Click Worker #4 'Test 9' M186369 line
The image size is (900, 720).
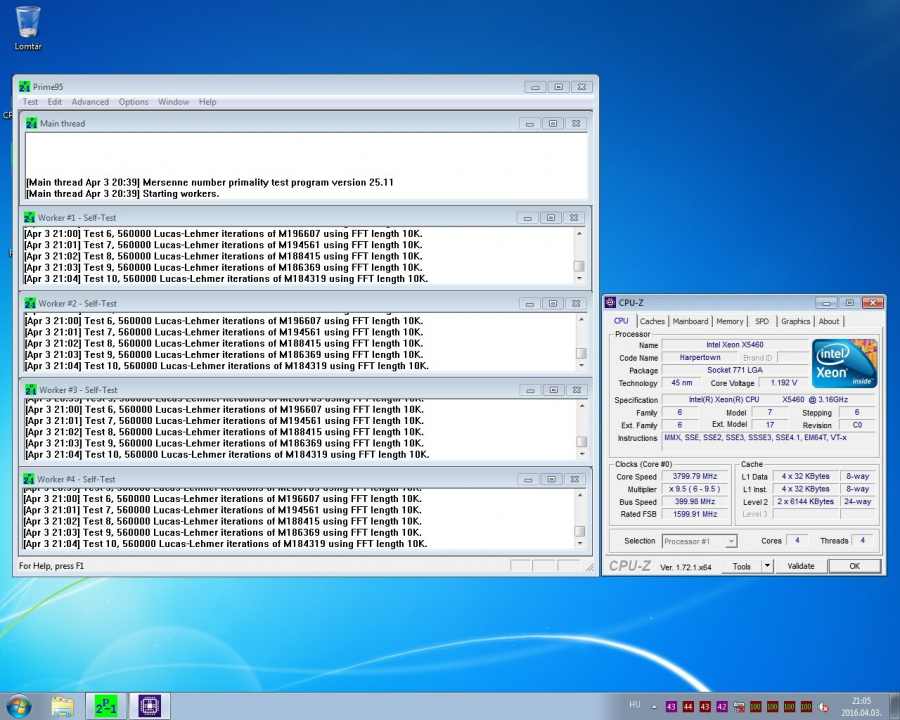point(223,532)
